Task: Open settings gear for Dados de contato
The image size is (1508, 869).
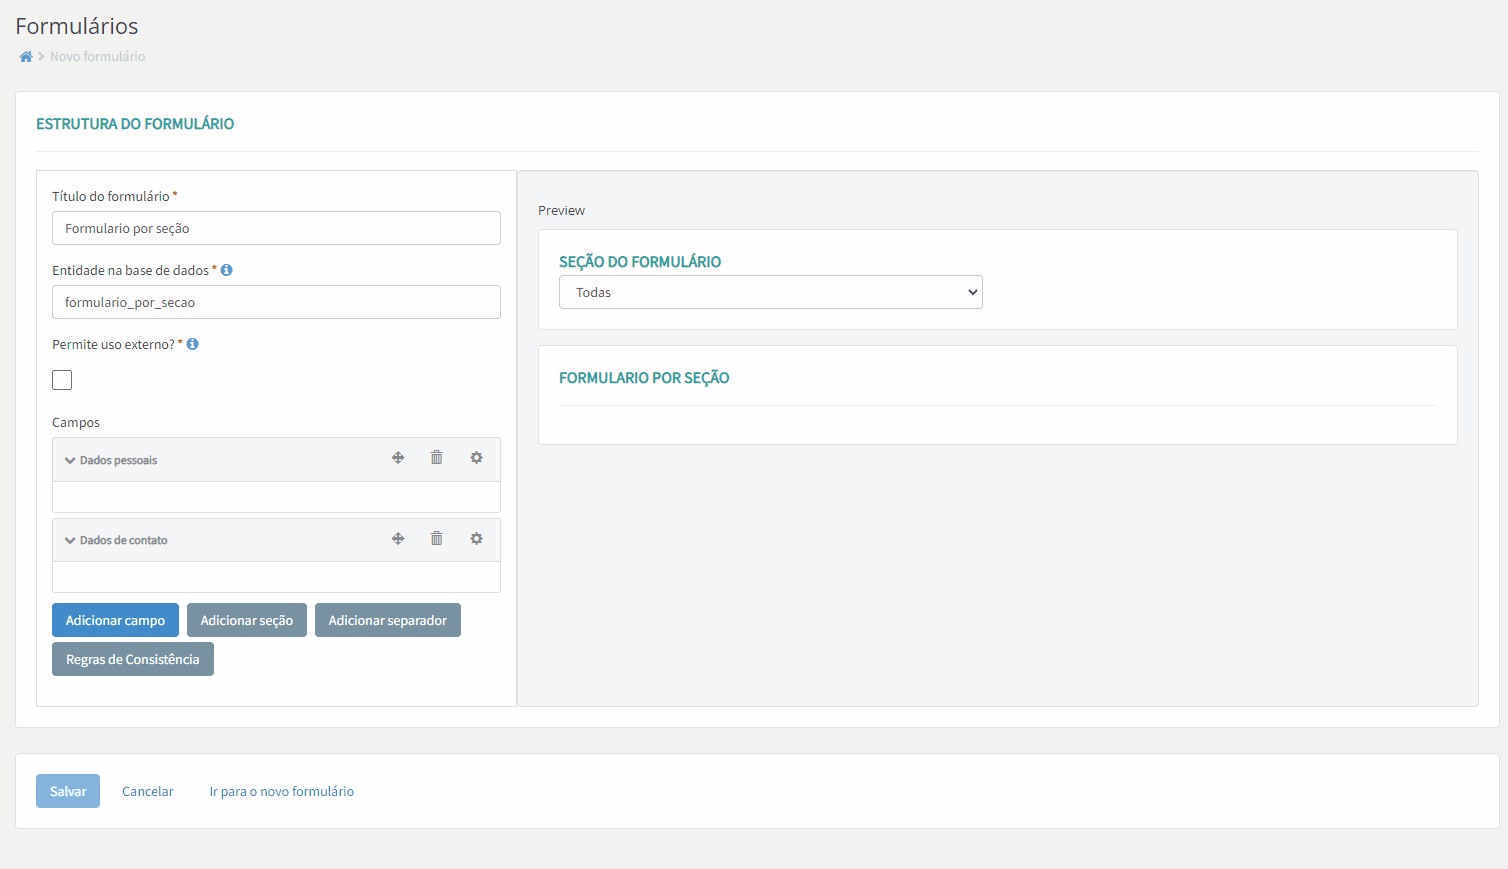Action: [477, 539]
